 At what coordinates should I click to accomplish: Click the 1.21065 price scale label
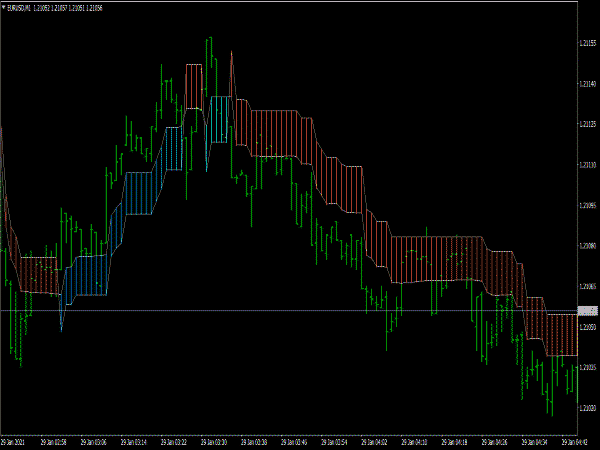click(x=588, y=286)
